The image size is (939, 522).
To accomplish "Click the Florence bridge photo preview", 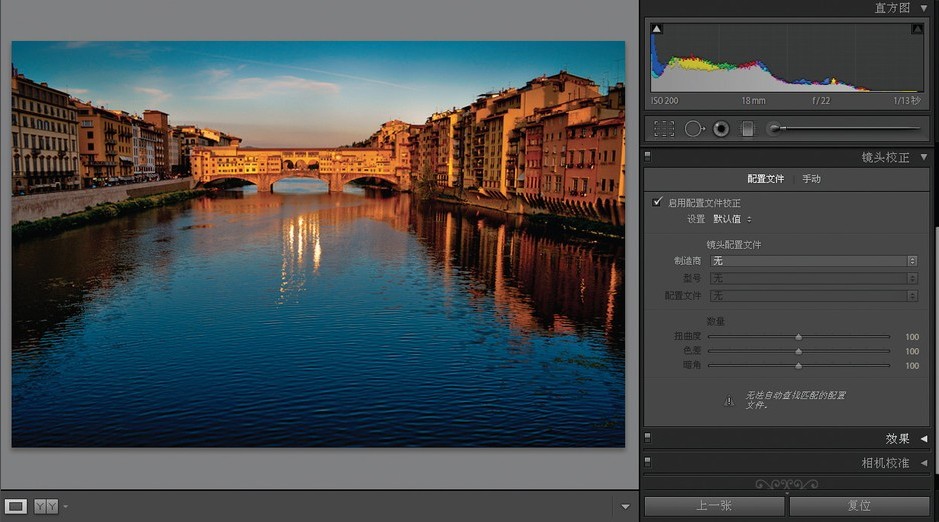I will (318, 244).
